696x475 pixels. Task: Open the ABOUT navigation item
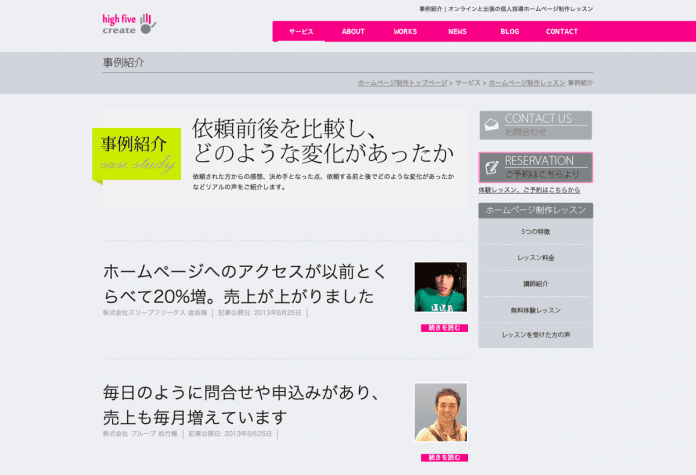coord(353,32)
